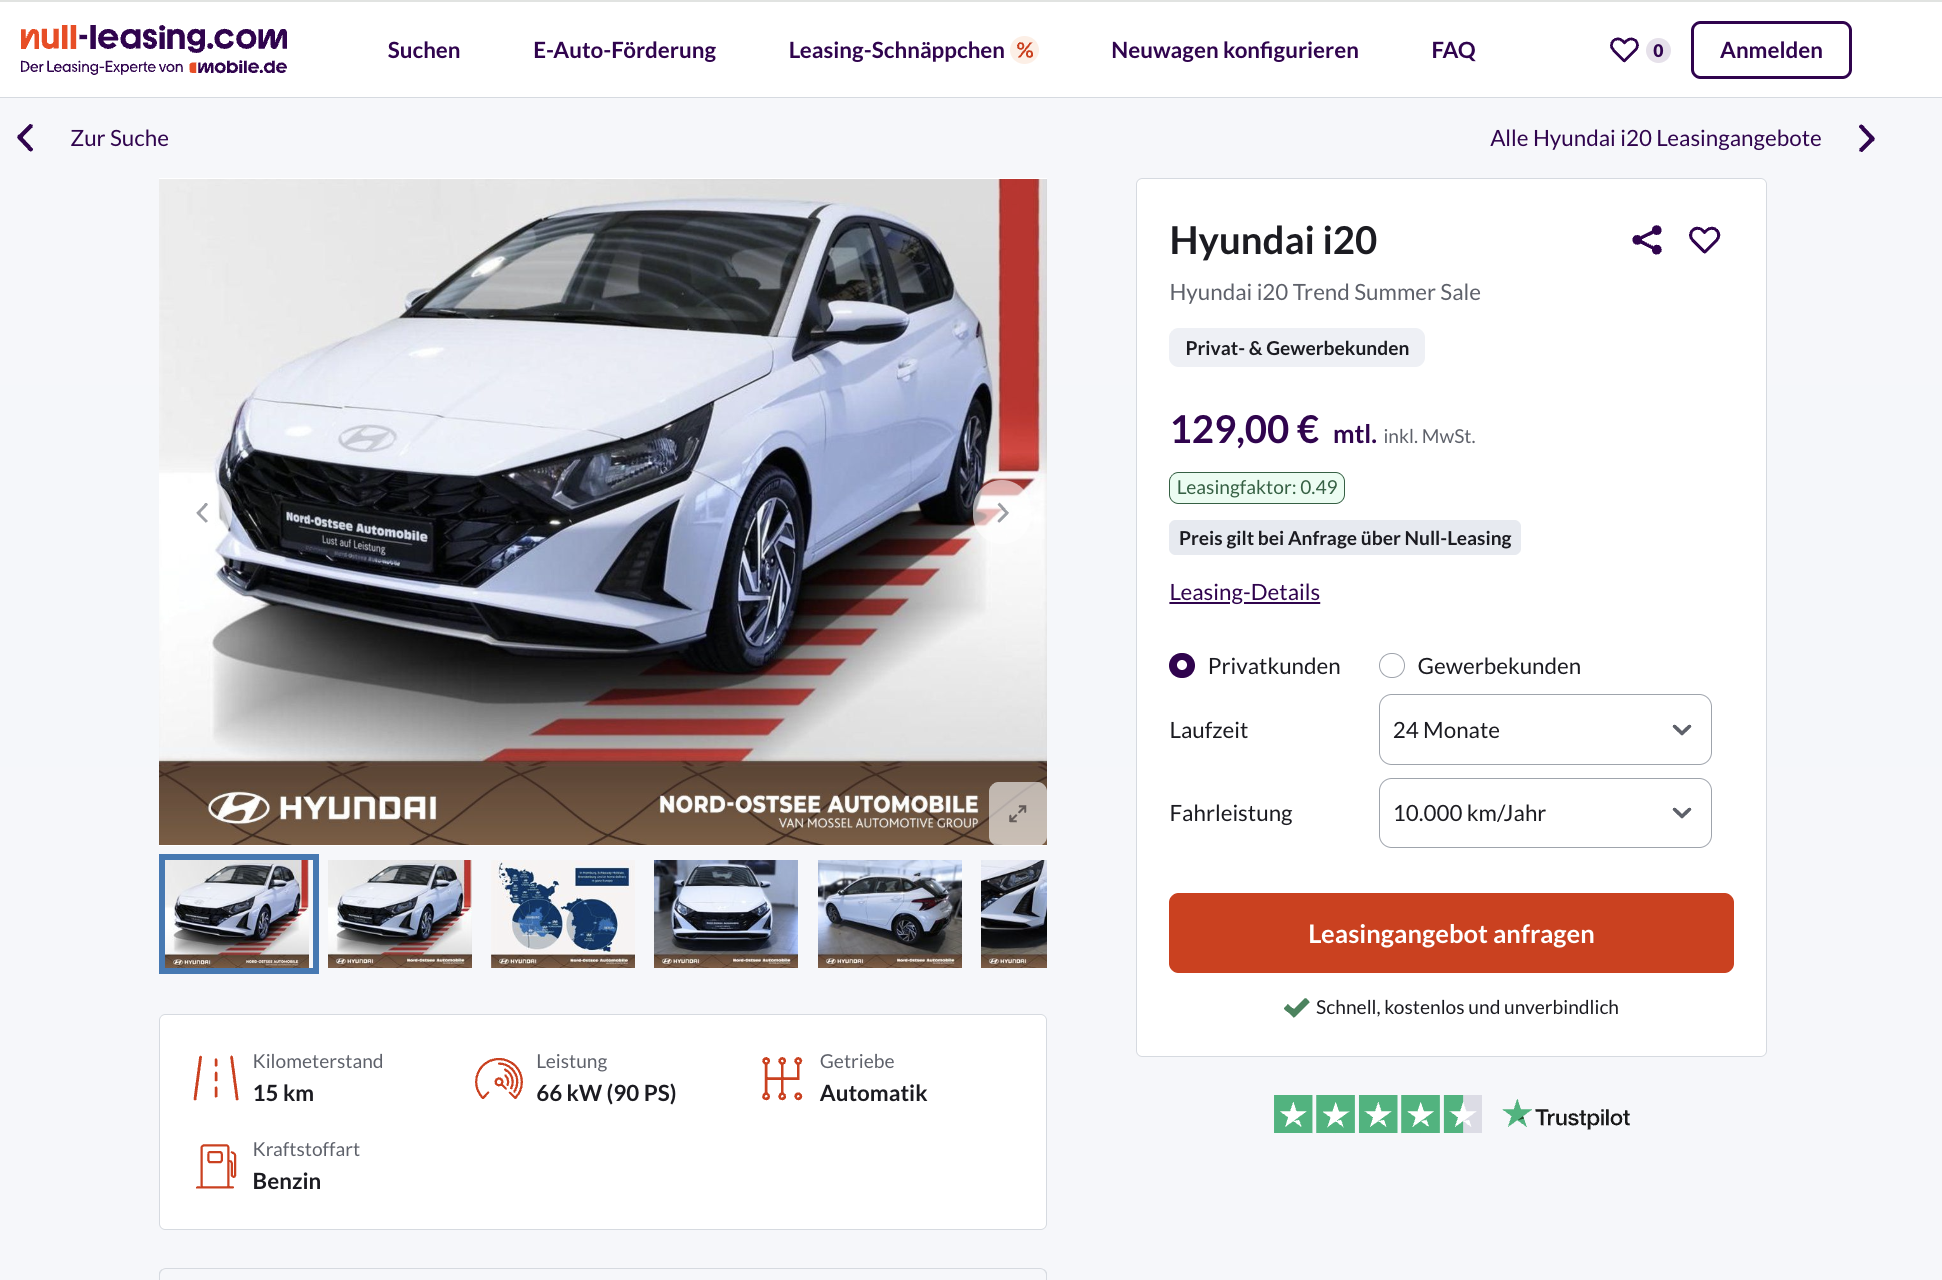Image resolution: width=1942 pixels, height=1280 pixels.
Task: Open the Laufzeit dropdown showing 24 Monate
Action: [1545, 730]
